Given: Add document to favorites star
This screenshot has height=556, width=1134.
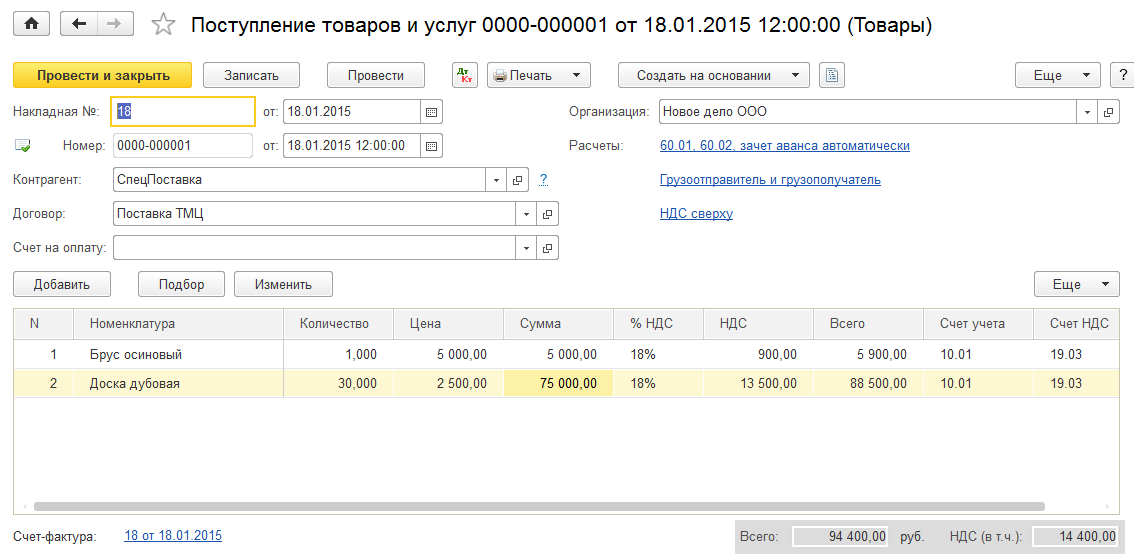Looking at the screenshot, I should (163, 25).
